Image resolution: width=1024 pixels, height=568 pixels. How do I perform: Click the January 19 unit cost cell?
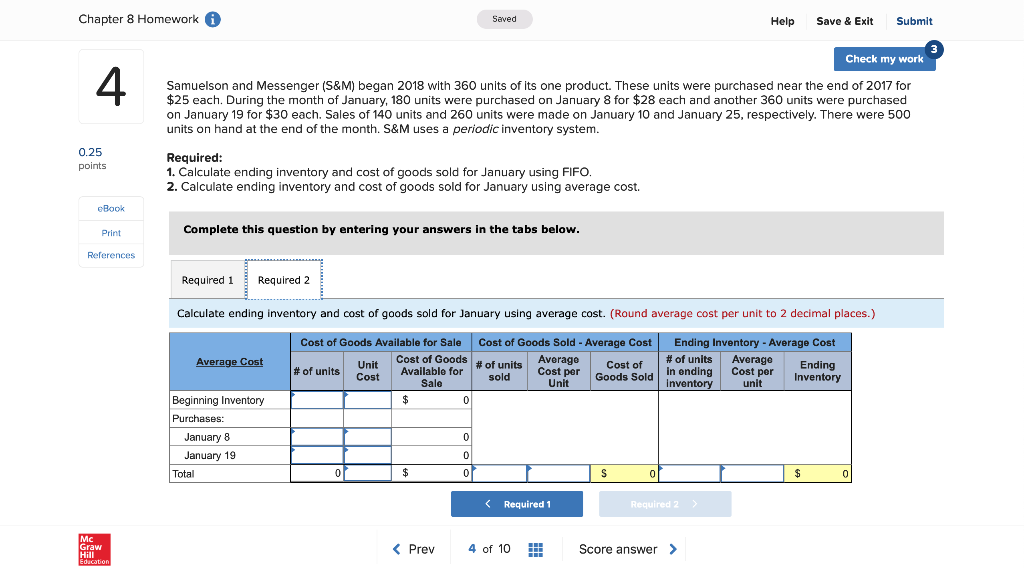[368, 455]
